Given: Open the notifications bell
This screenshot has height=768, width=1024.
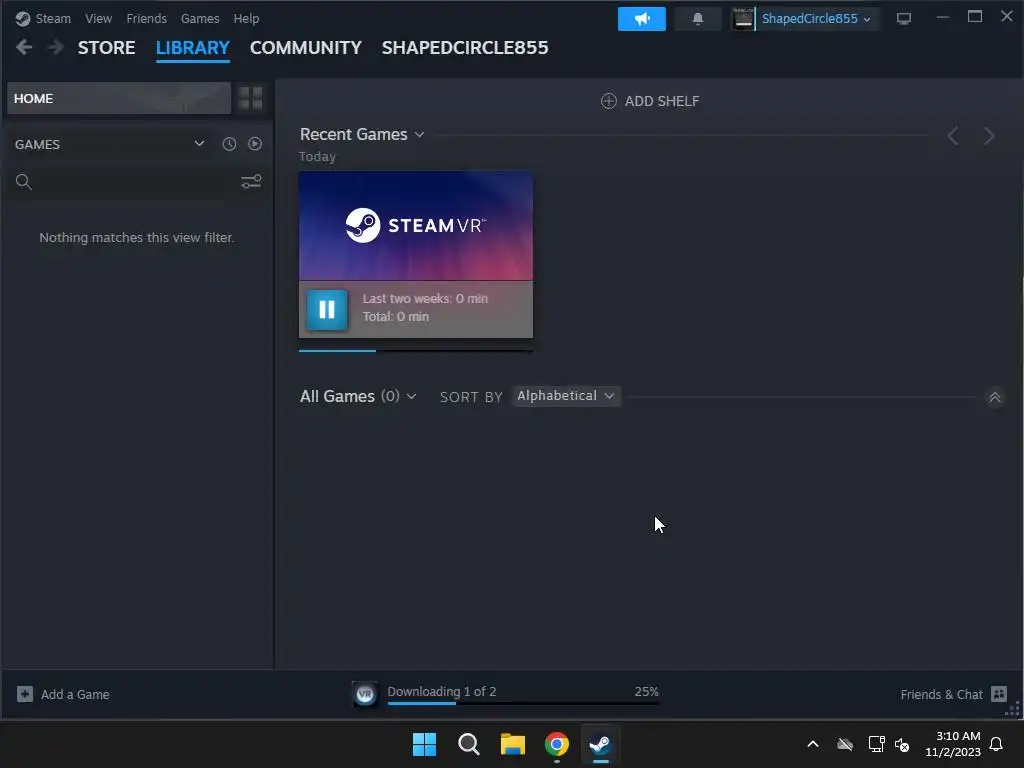Looking at the screenshot, I should 697,19.
